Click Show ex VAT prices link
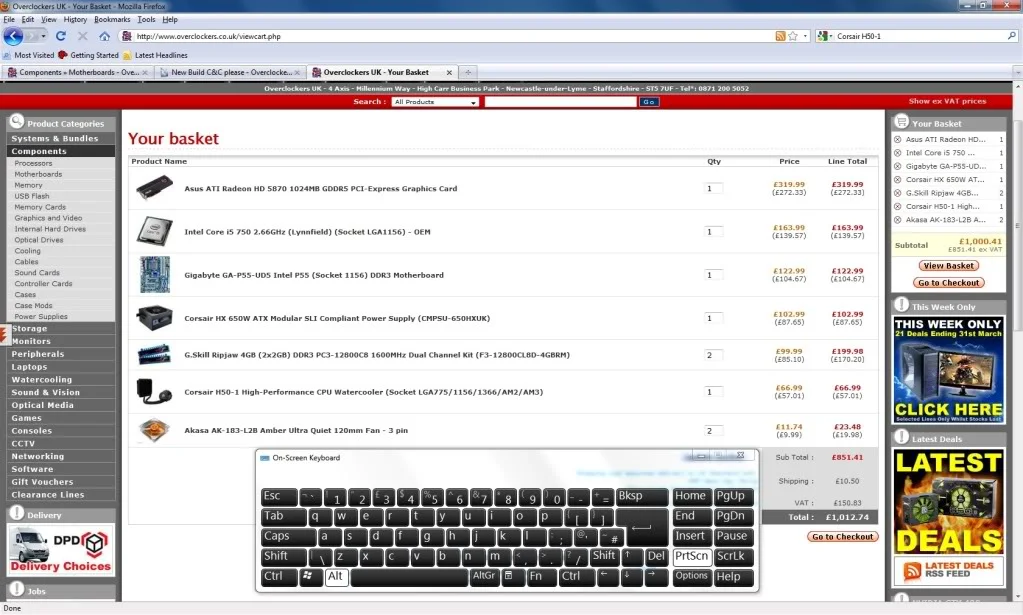1023x615 pixels. pos(947,101)
